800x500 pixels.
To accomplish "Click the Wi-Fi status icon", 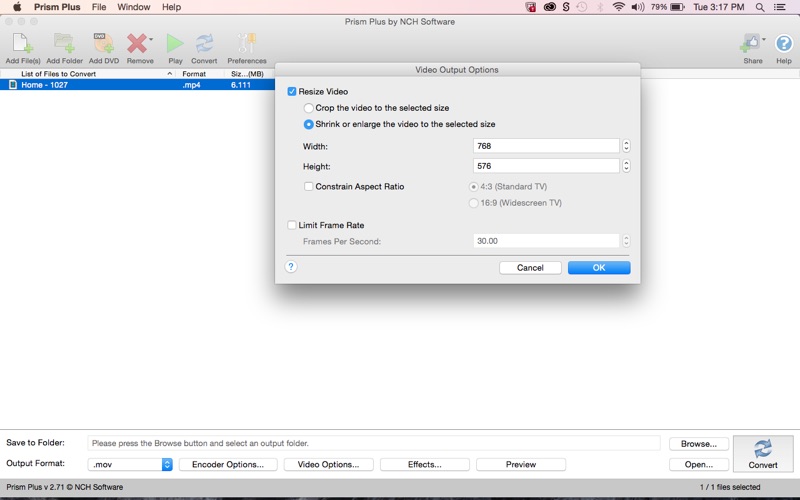I will pyautogui.click(x=618, y=7).
